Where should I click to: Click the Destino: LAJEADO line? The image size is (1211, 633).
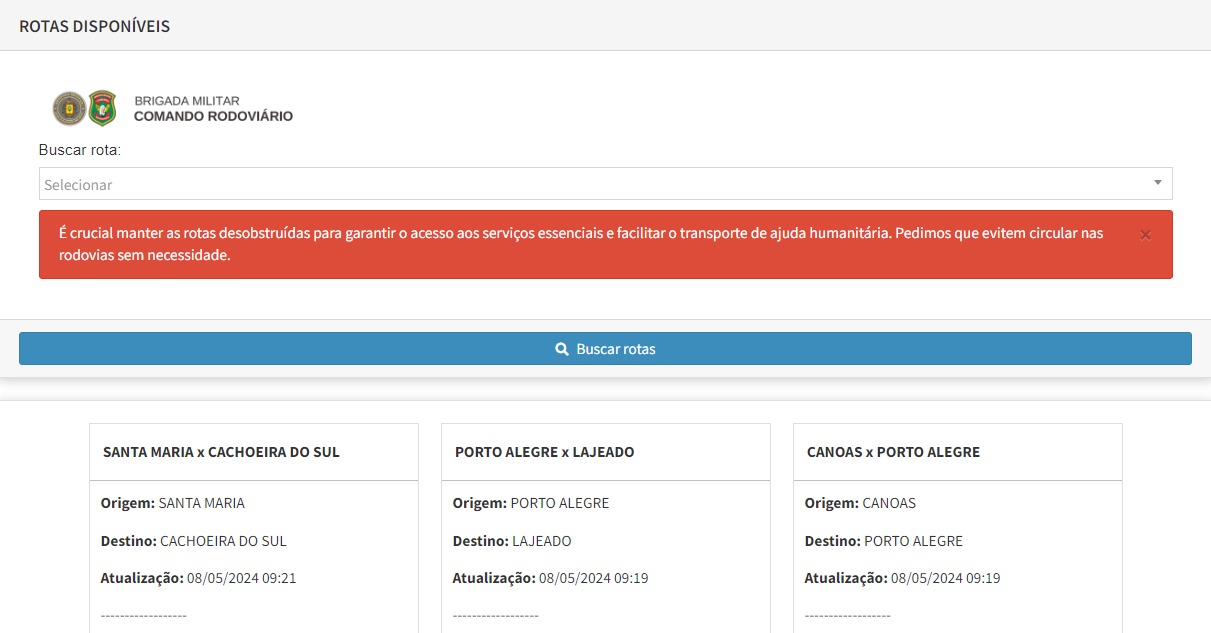pos(512,541)
